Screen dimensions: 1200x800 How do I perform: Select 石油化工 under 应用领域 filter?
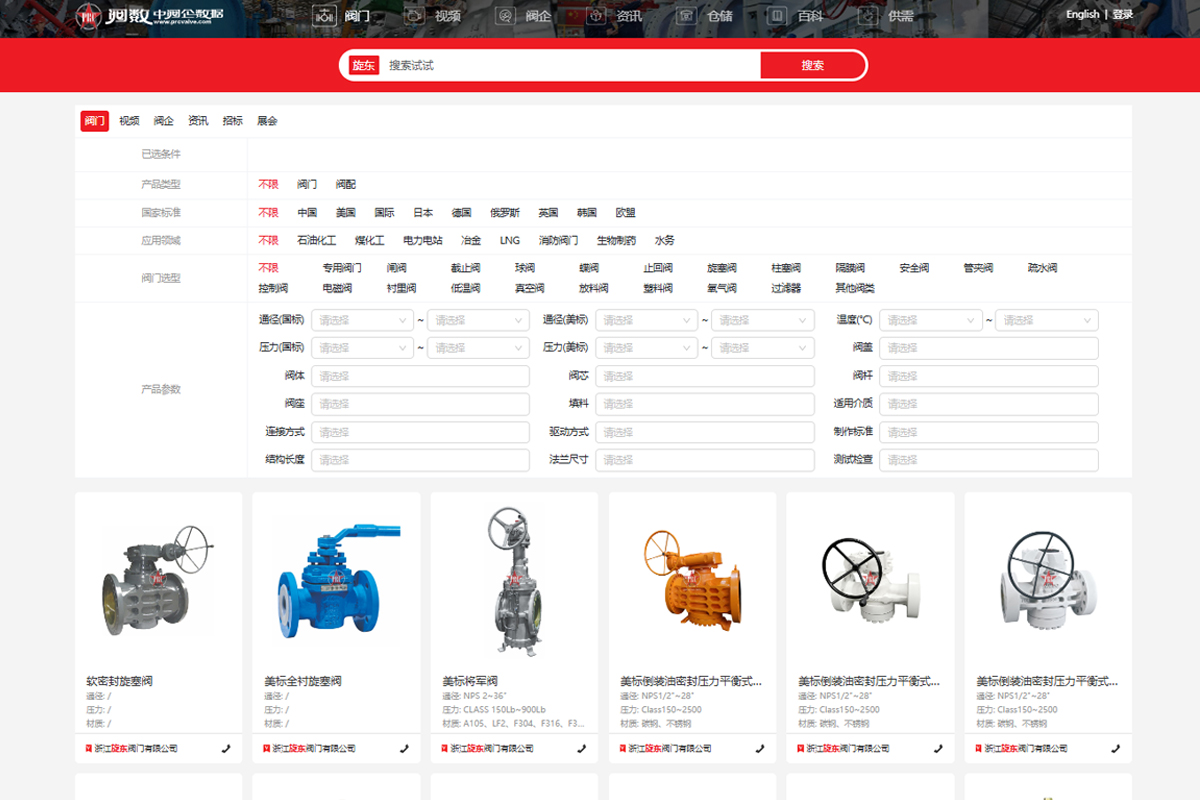pyautogui.click(x=316, y=241)
